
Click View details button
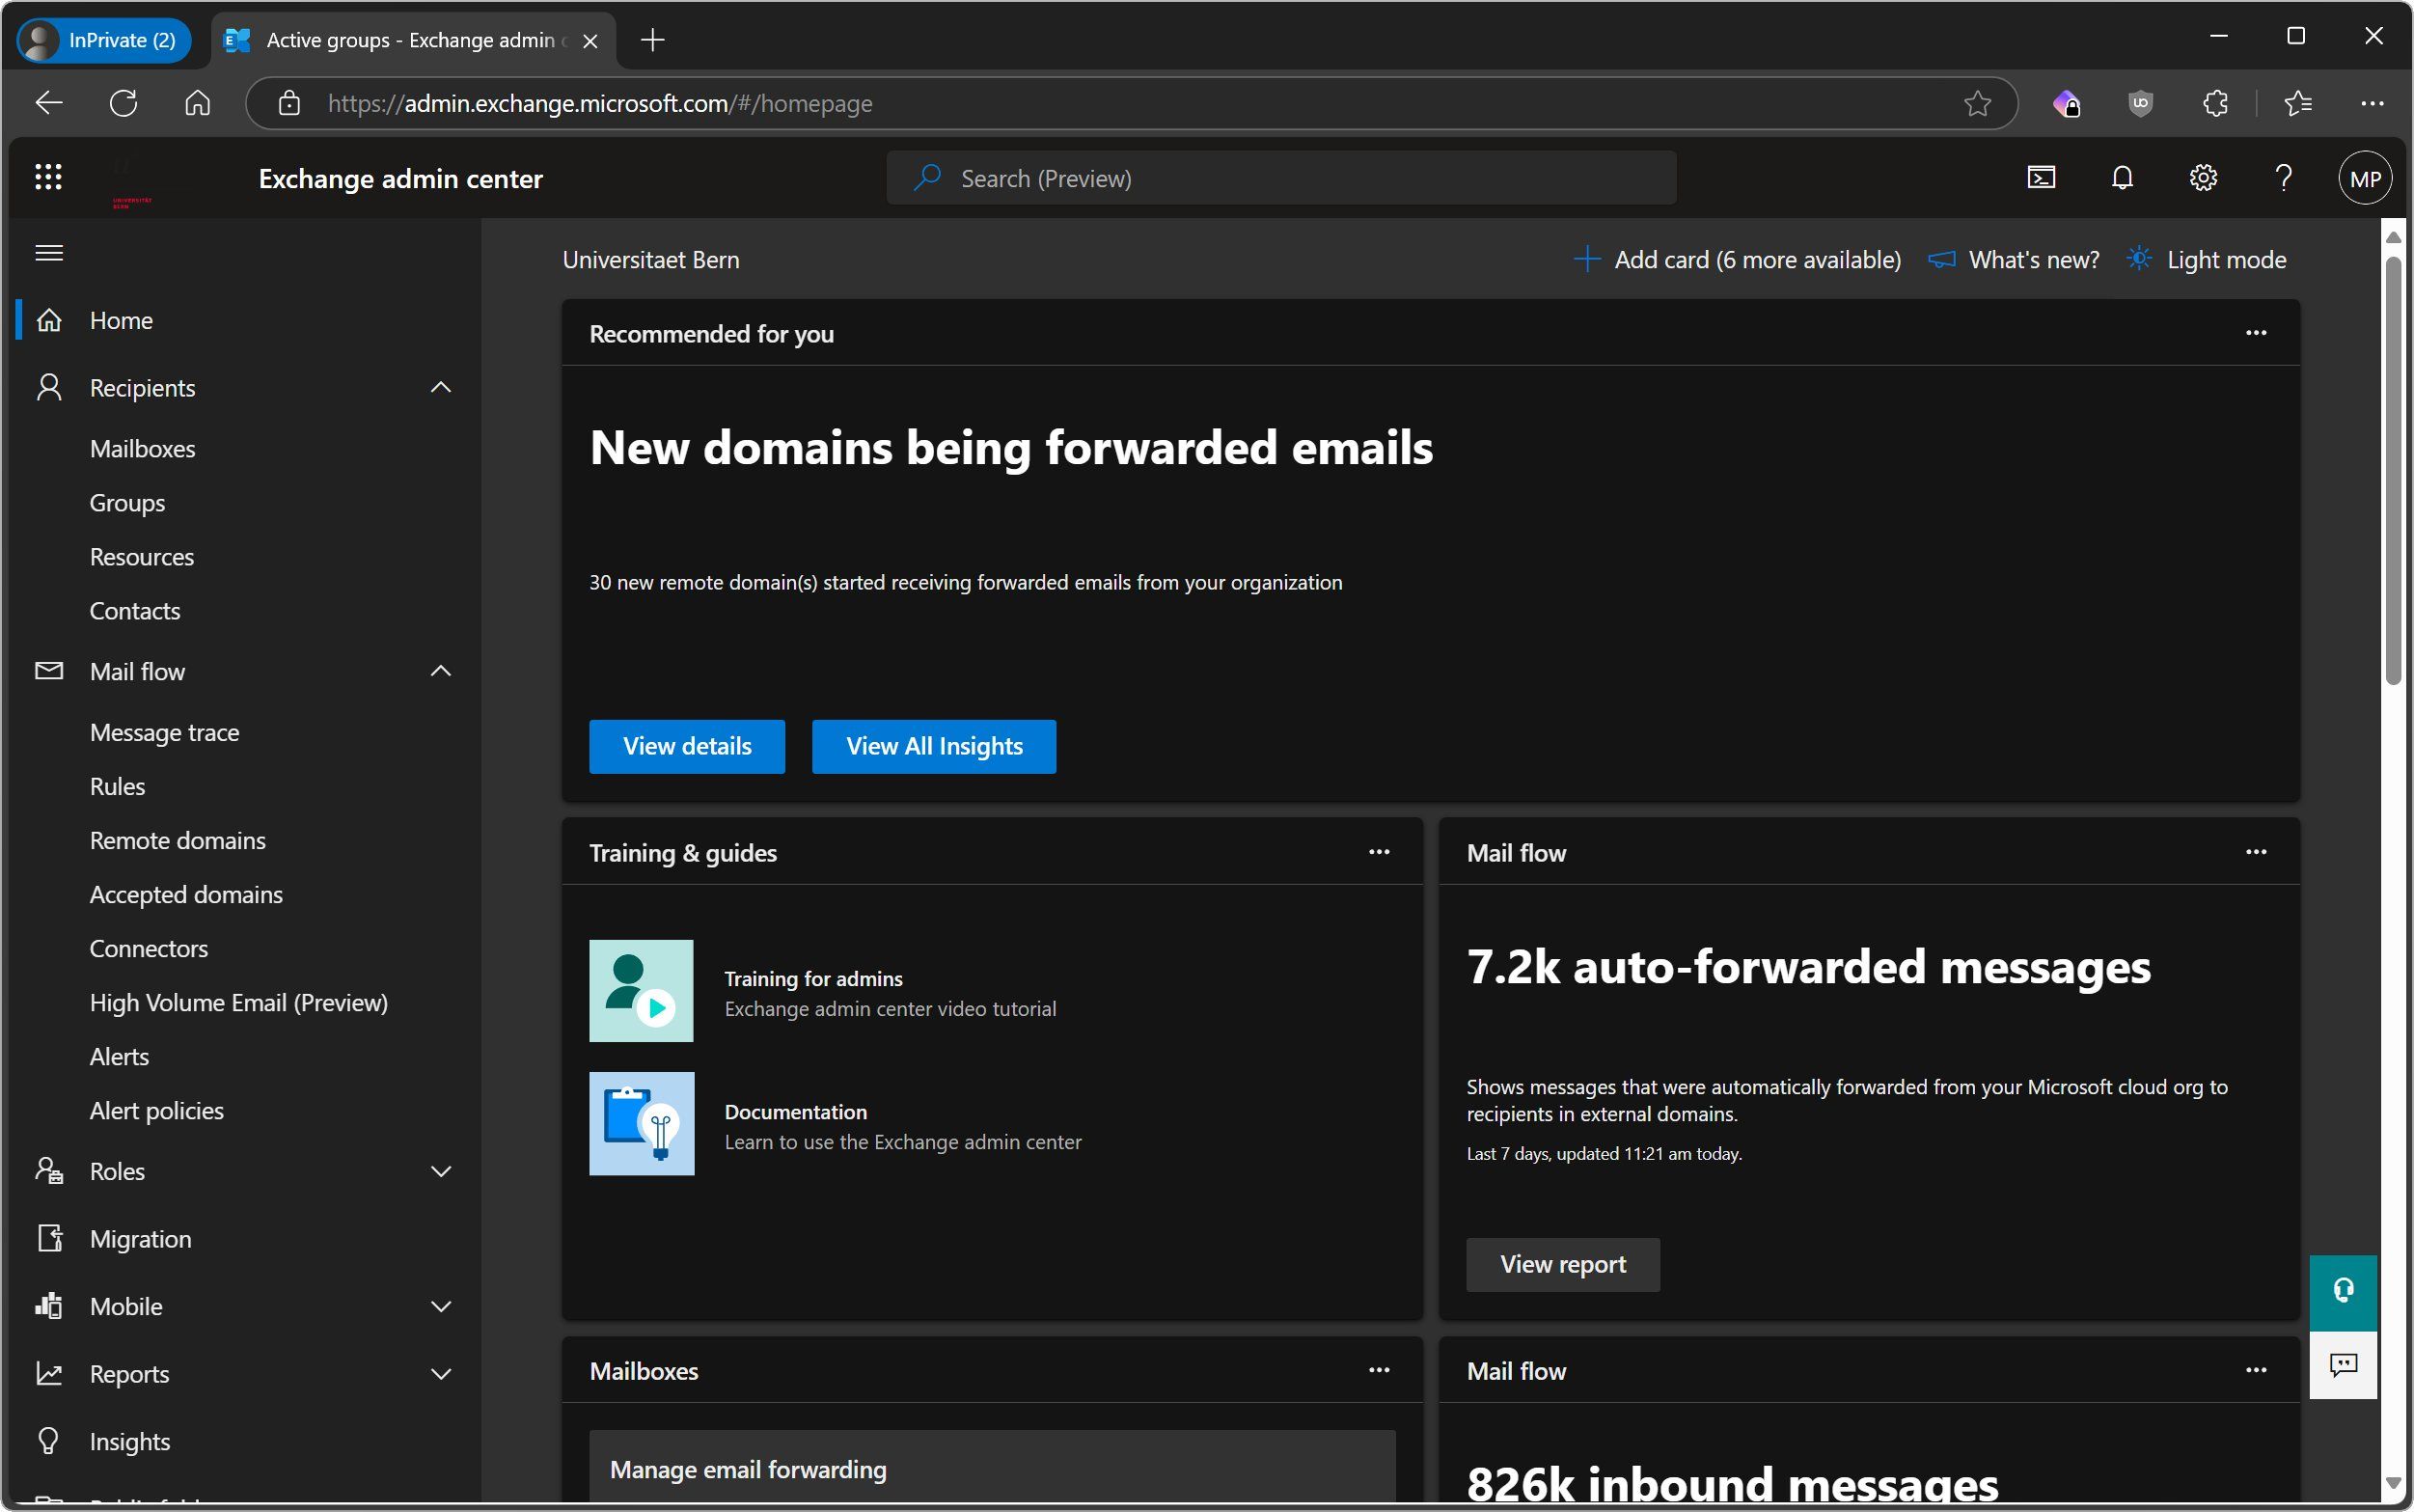point(687,746)
